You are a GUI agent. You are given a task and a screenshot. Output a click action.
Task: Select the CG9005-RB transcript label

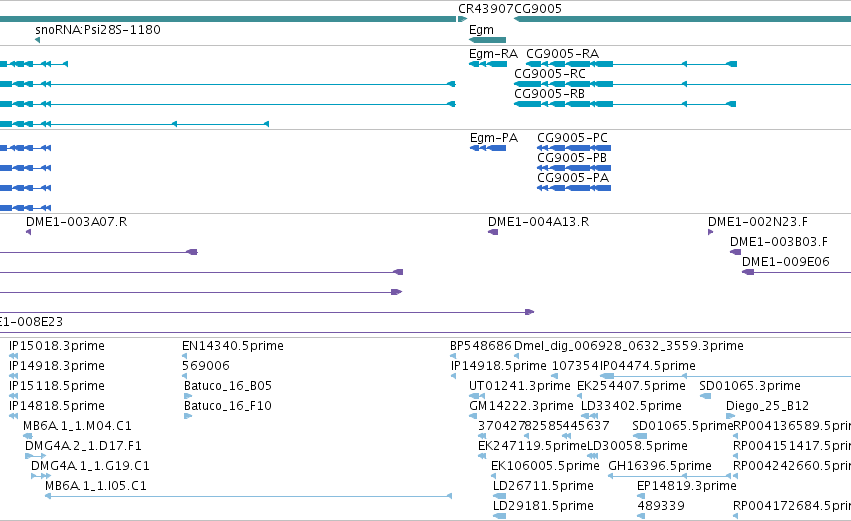(549, 94)
